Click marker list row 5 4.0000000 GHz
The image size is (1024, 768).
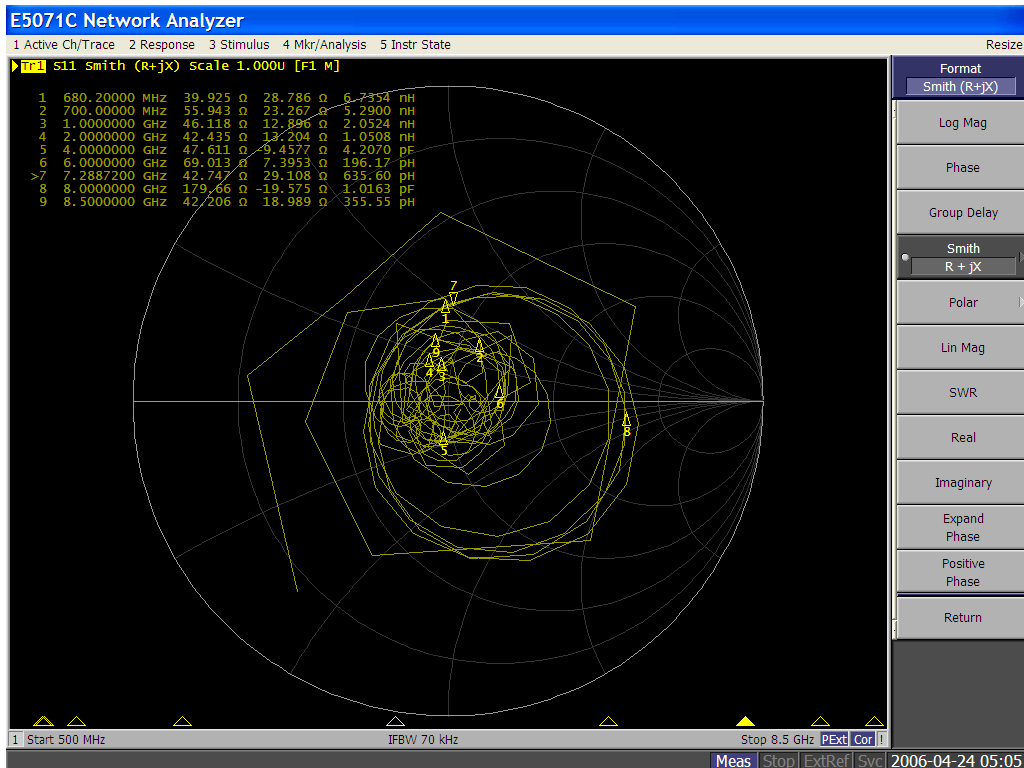pos(227,150)
